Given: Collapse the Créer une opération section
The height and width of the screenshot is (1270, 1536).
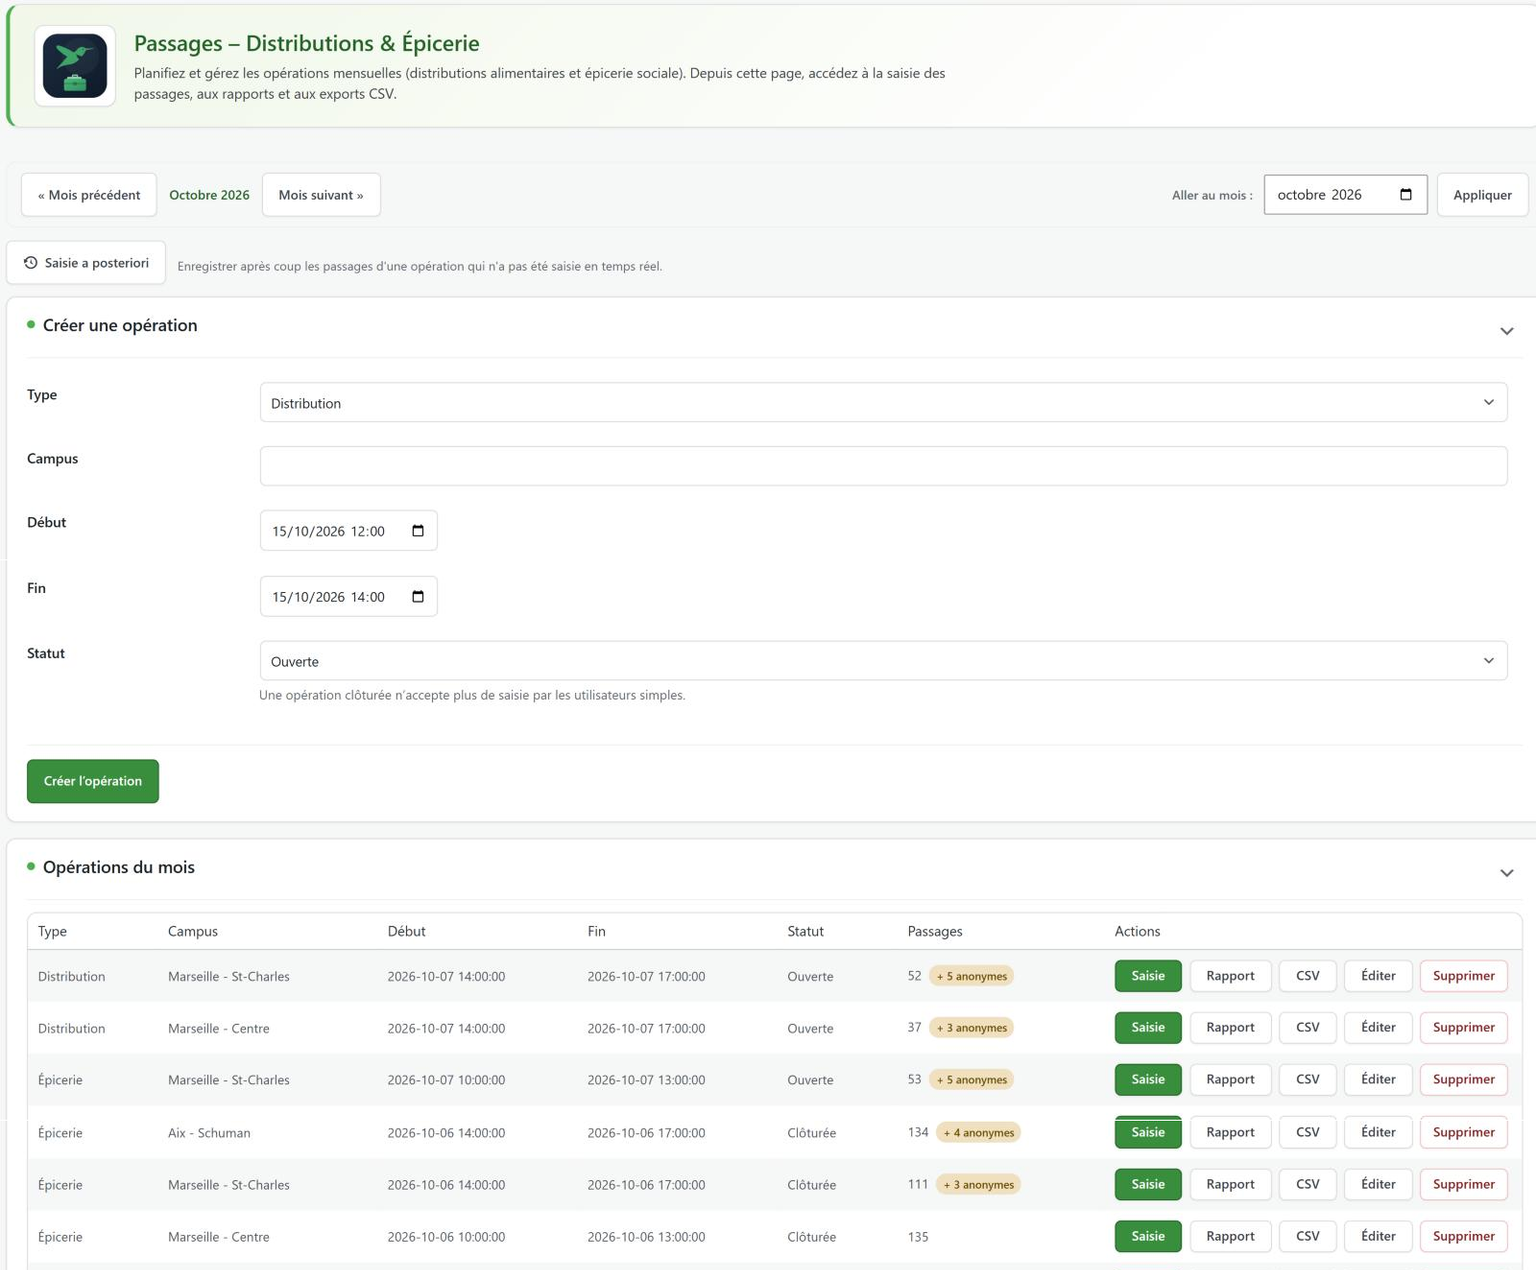Looking at the screenshot, I should point(1506,330).
